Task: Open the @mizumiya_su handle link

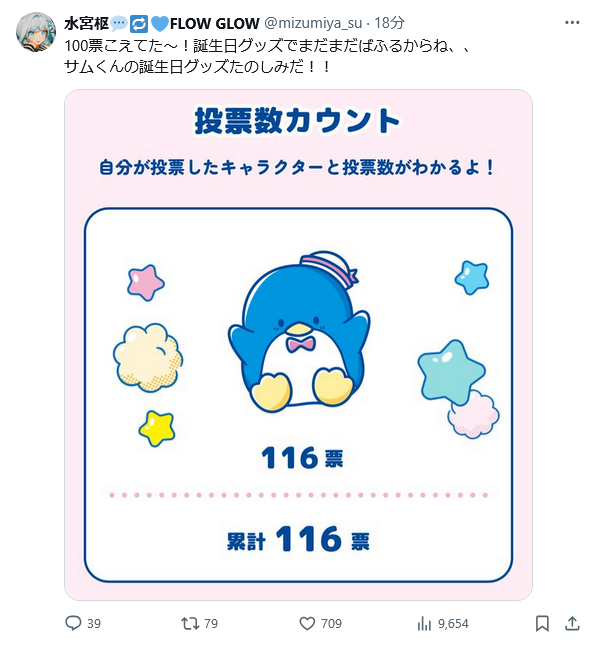Action: coord(313,23)
